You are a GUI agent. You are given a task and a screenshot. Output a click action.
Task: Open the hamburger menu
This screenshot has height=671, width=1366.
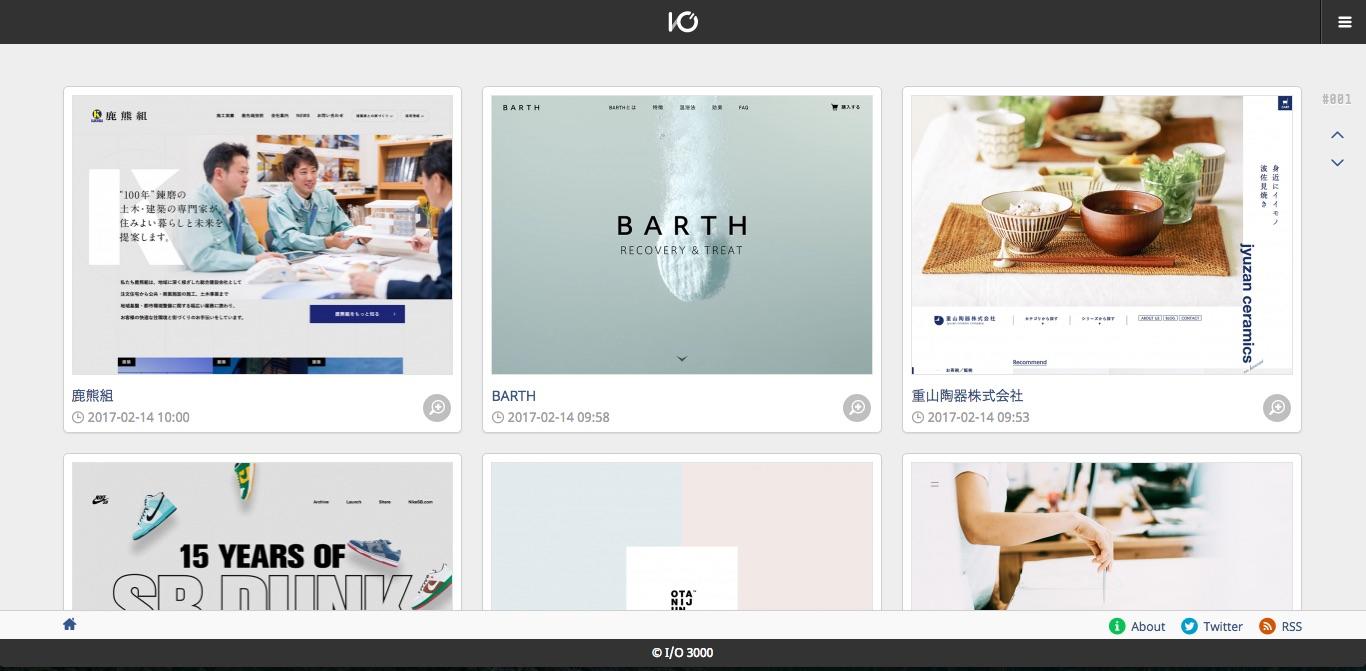pyautogui.click(x=1345, y=22)
